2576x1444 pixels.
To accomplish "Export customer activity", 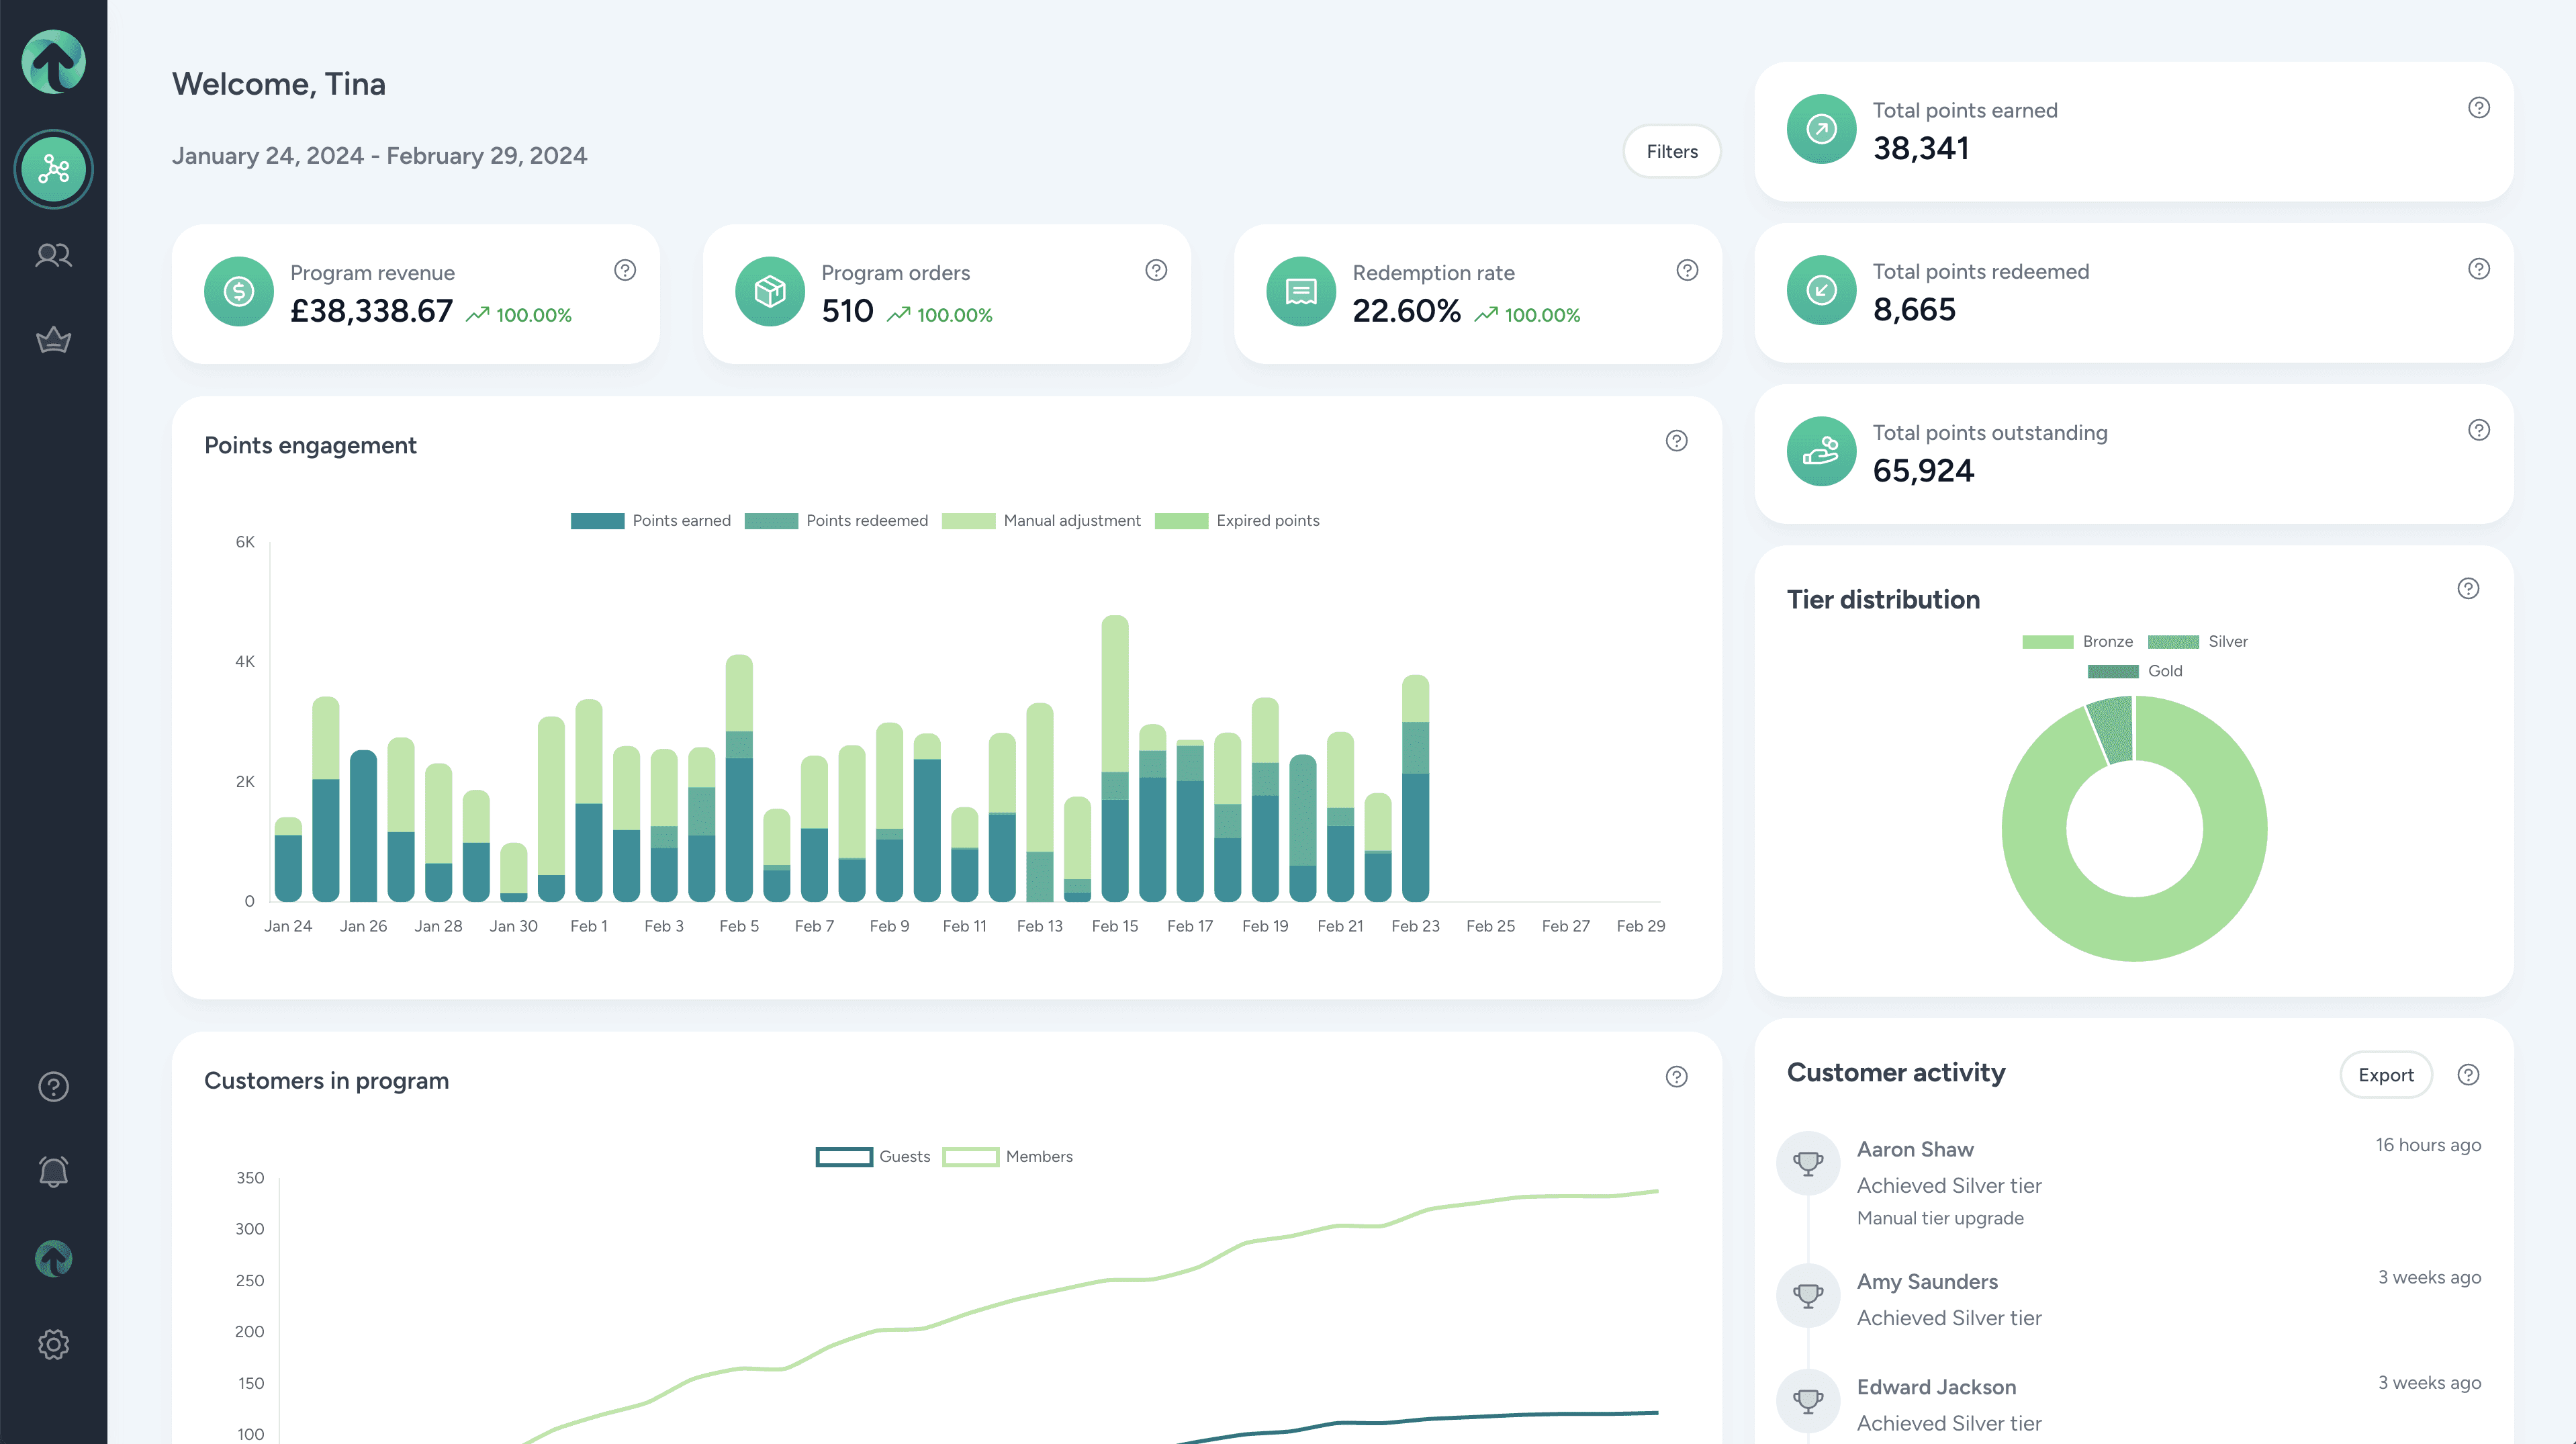I will 2386,1075.
